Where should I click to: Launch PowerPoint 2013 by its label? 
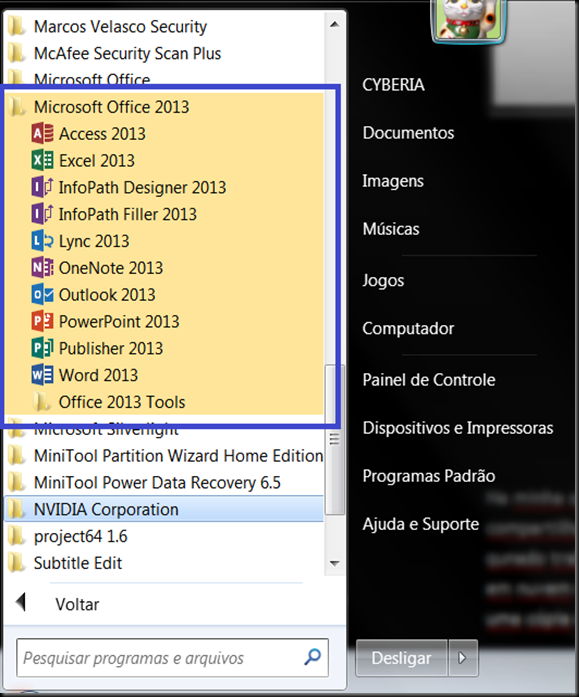pos(119,321)
